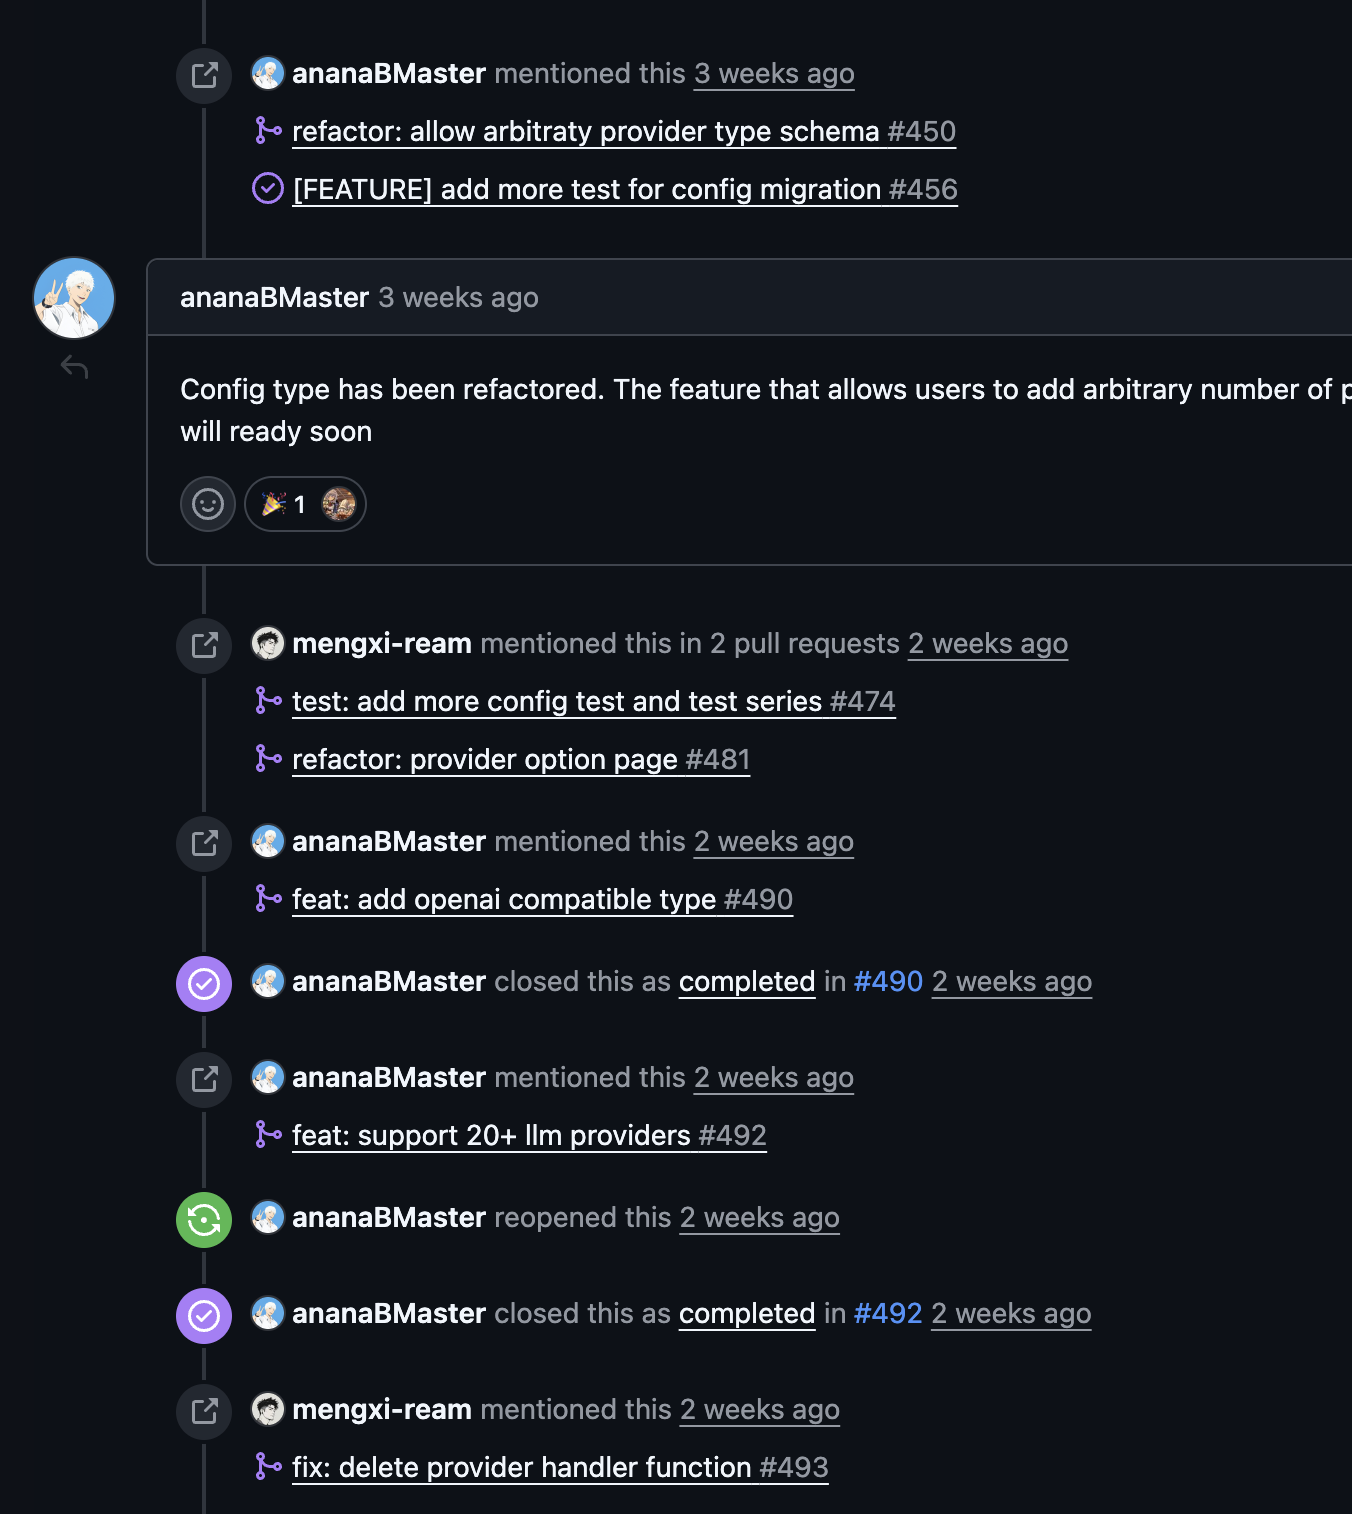Click the blue #490 reference in closed event
1352x1514 pixels.
888,982
